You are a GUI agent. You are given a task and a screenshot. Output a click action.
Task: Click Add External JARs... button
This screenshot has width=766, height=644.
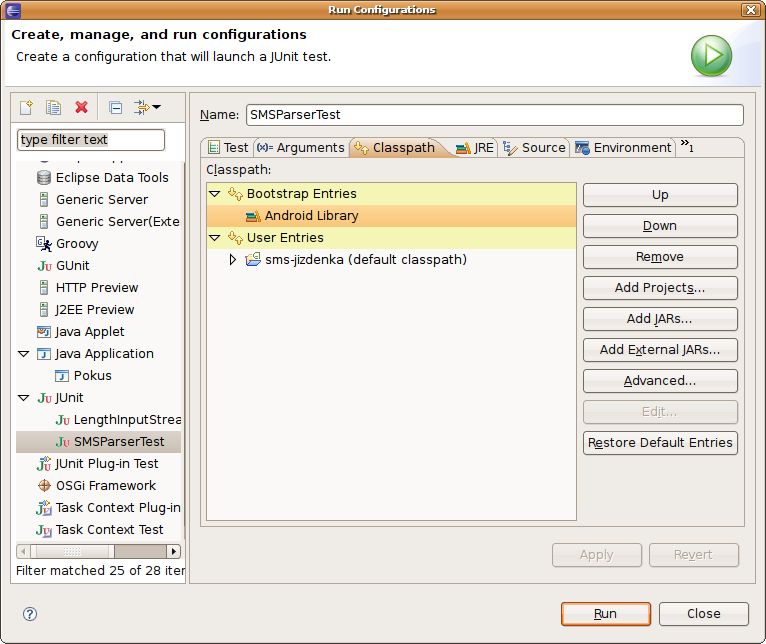tap(660, 350)
